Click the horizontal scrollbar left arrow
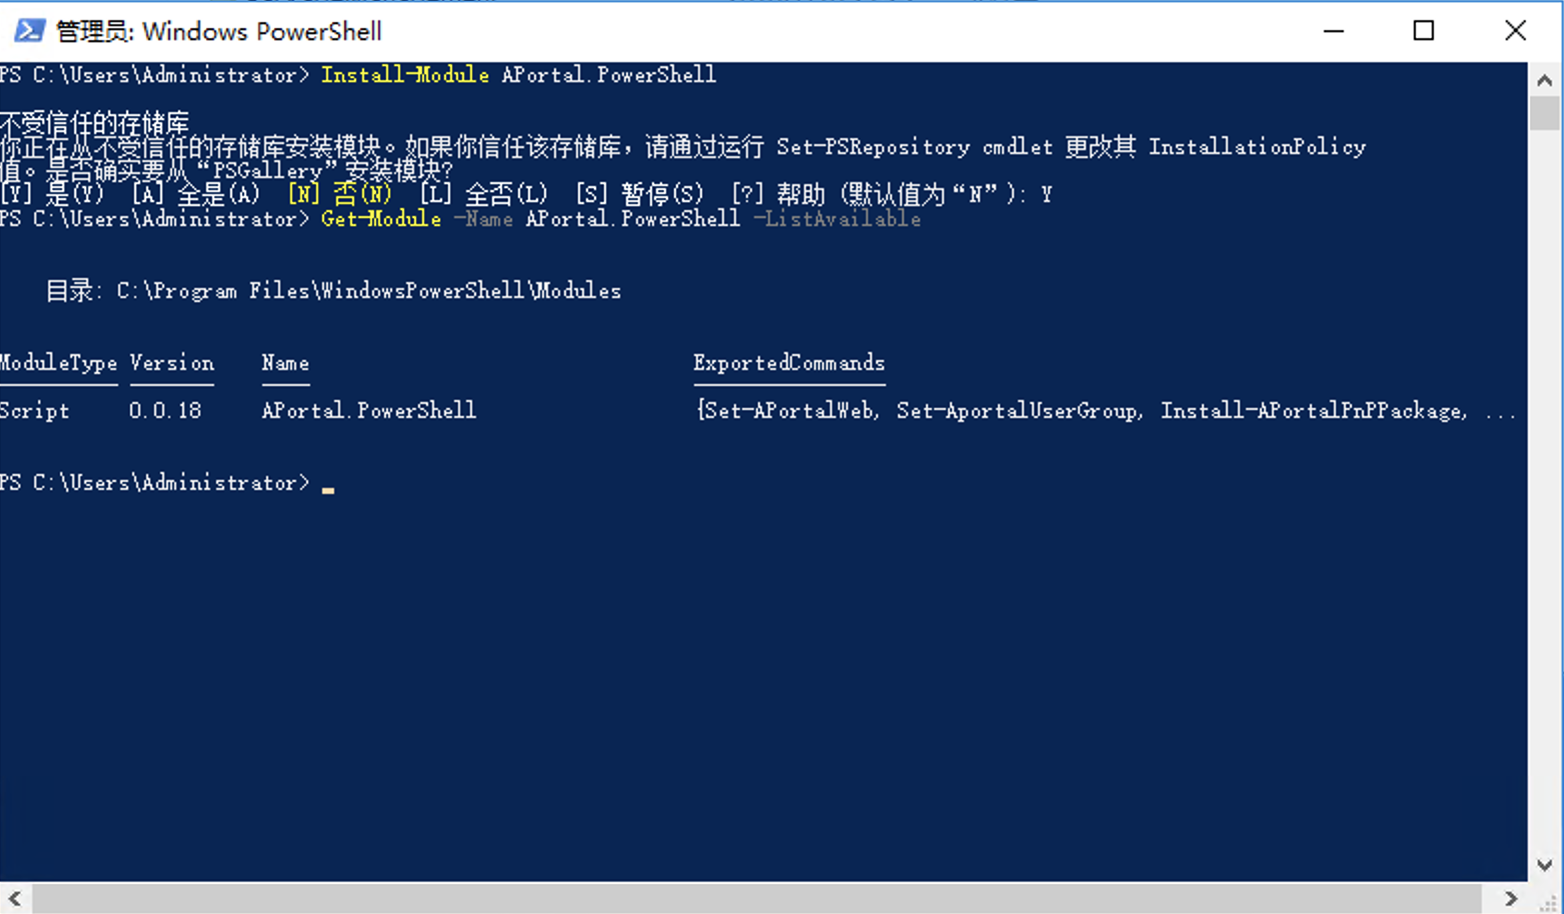Image resolution: width=1564 pixels, height=914 pixels. (15, 898)
